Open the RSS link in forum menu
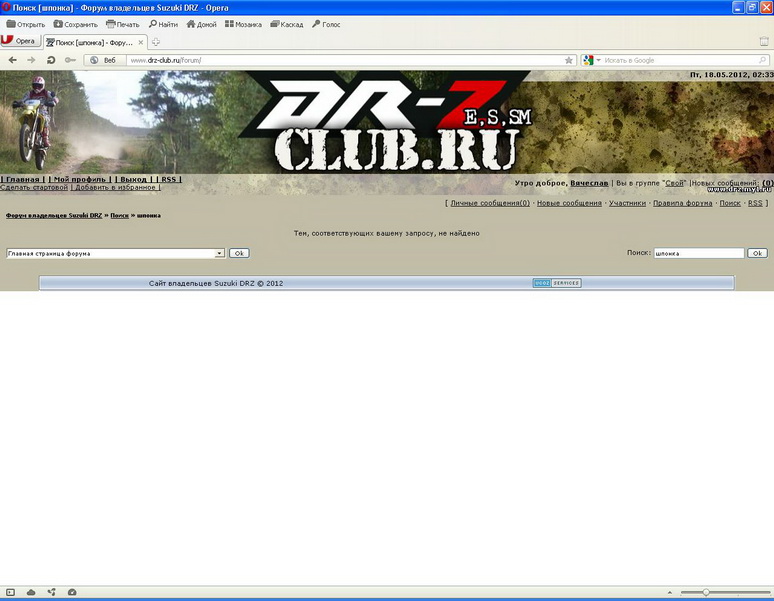This screenshot has height=601, width=774. [755, 203]
